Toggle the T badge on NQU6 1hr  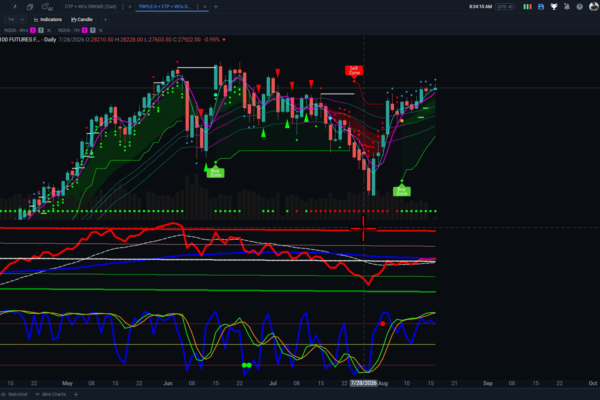[93, 30]
